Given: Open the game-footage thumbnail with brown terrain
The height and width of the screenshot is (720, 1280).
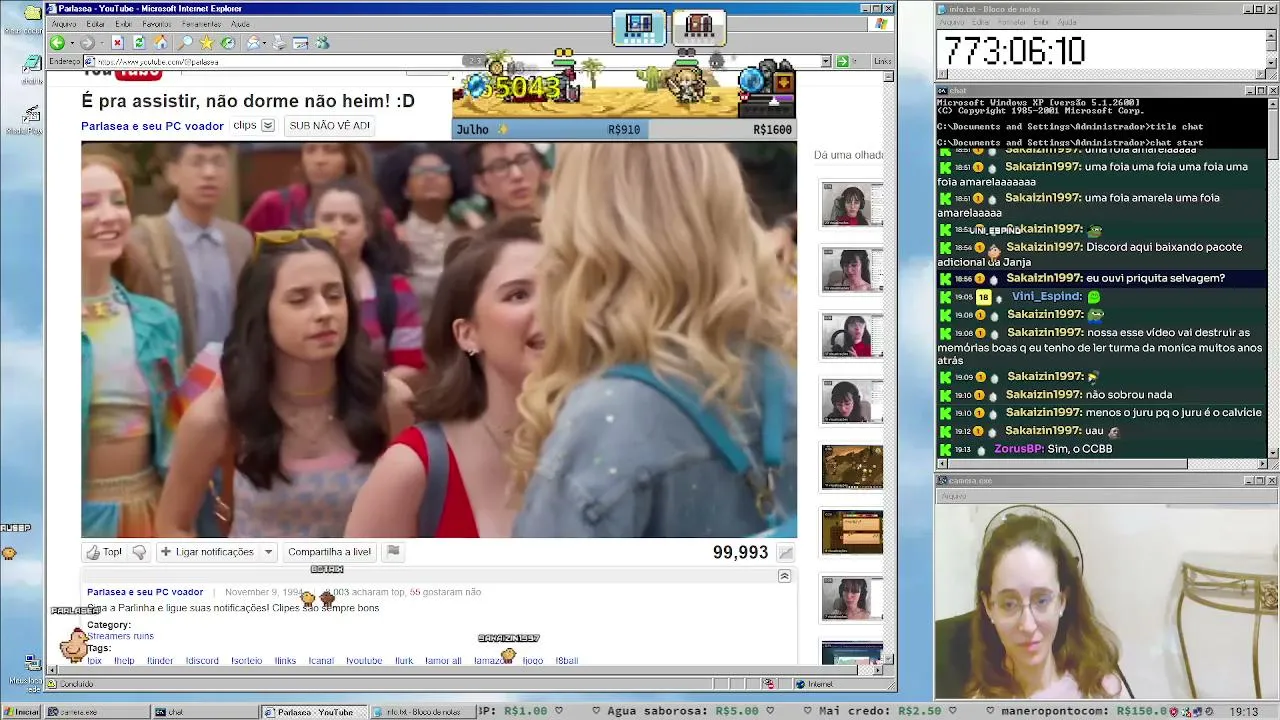Looking at the screenshot, I should pos(852,467).
